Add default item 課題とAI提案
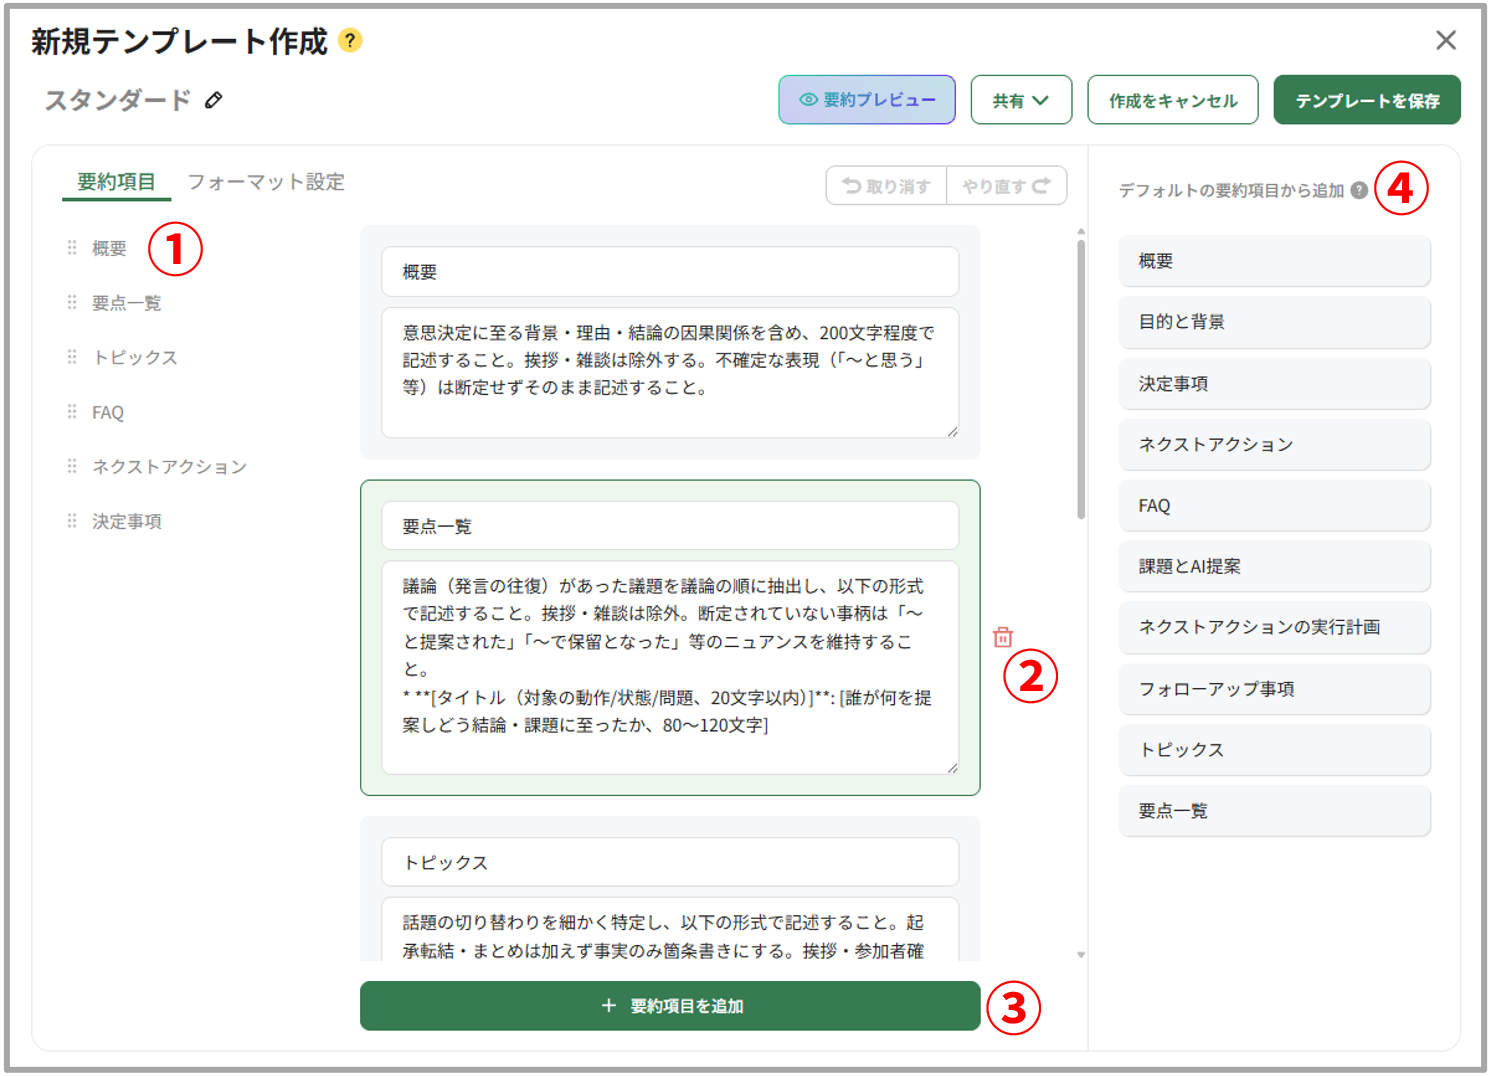Image resolution: width=1489 pixels, height=1076 pixels. point(1275,566)
